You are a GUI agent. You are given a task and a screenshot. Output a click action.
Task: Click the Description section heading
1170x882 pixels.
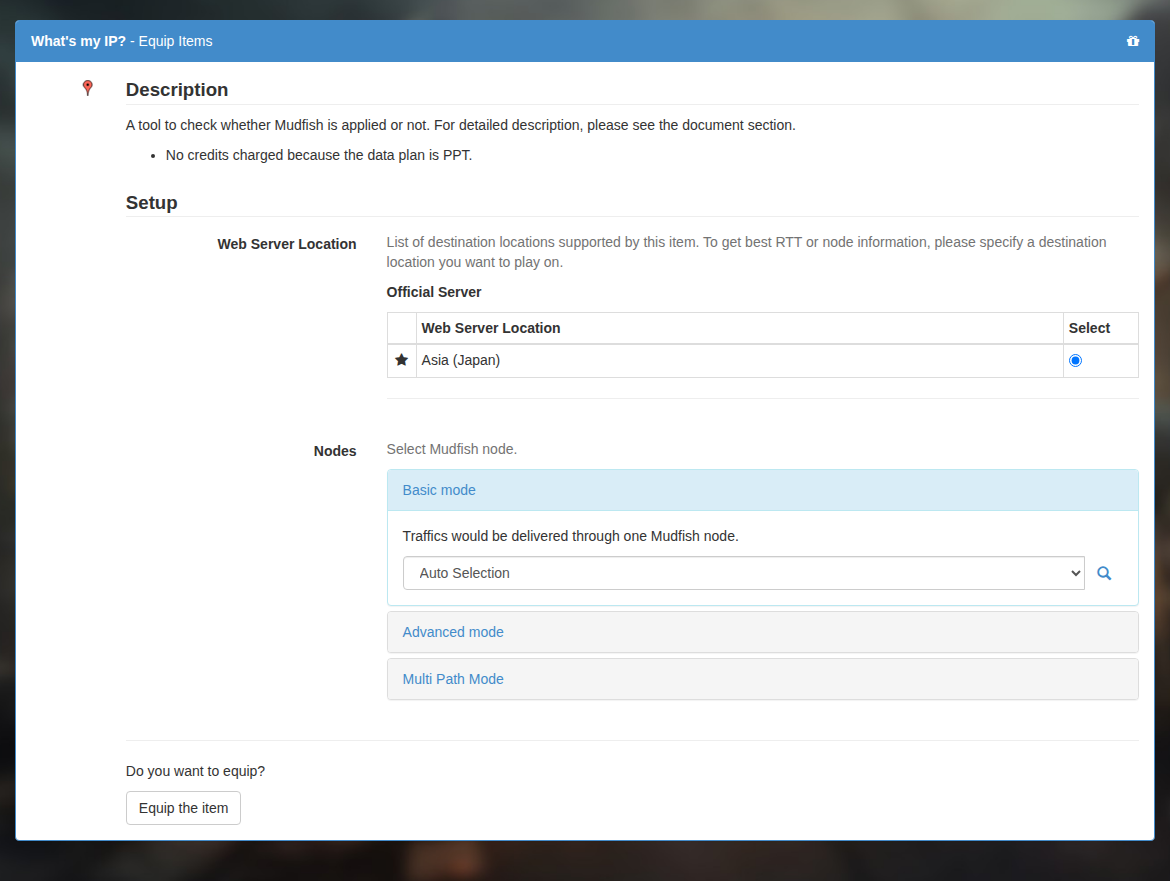tap(177, 90)
